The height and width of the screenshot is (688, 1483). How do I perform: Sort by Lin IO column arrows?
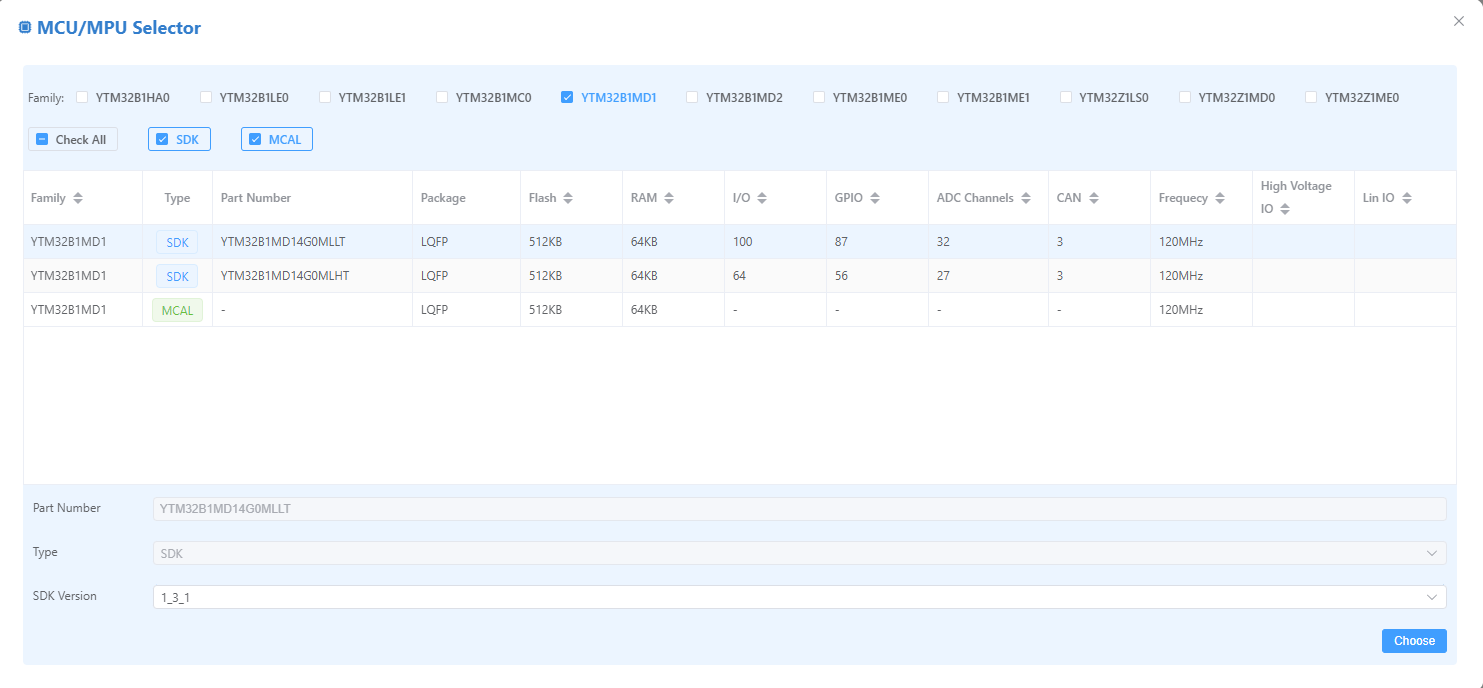1407,198
